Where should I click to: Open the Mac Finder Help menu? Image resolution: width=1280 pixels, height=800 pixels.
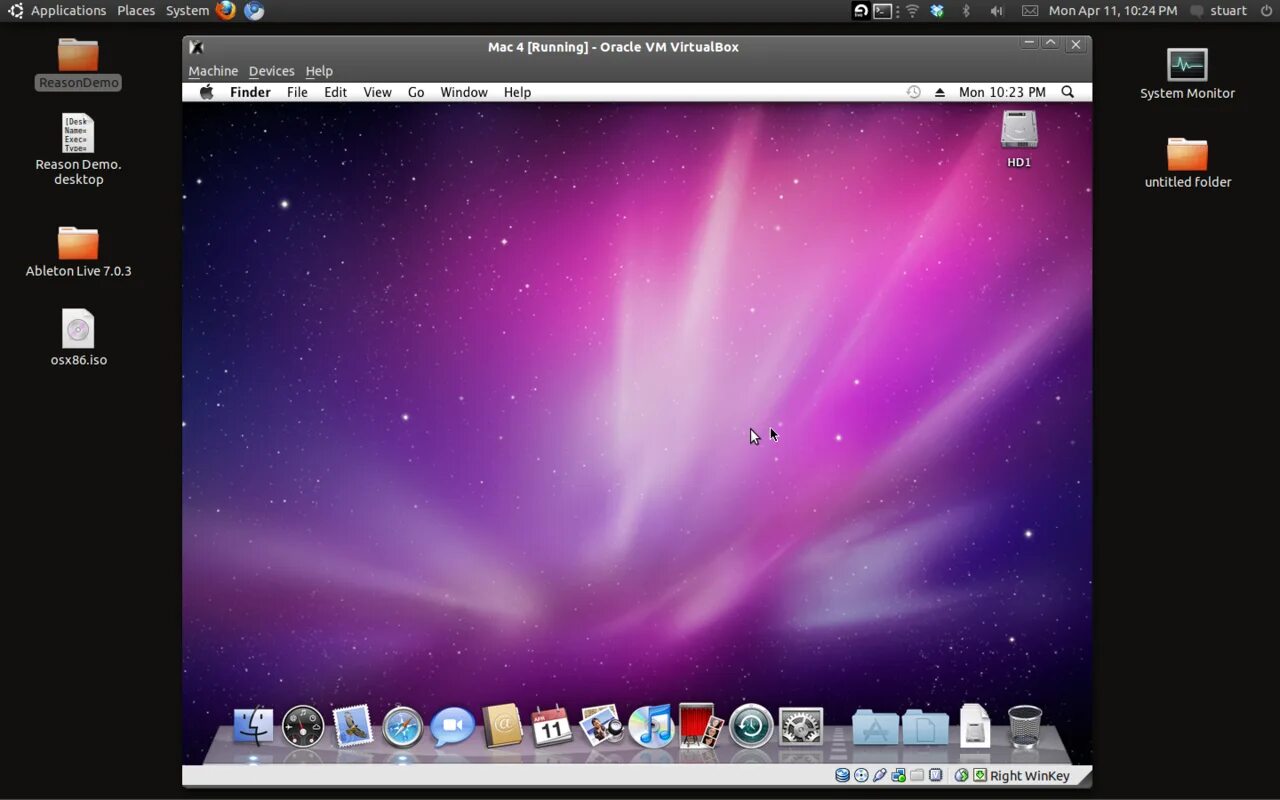[517, 92]
